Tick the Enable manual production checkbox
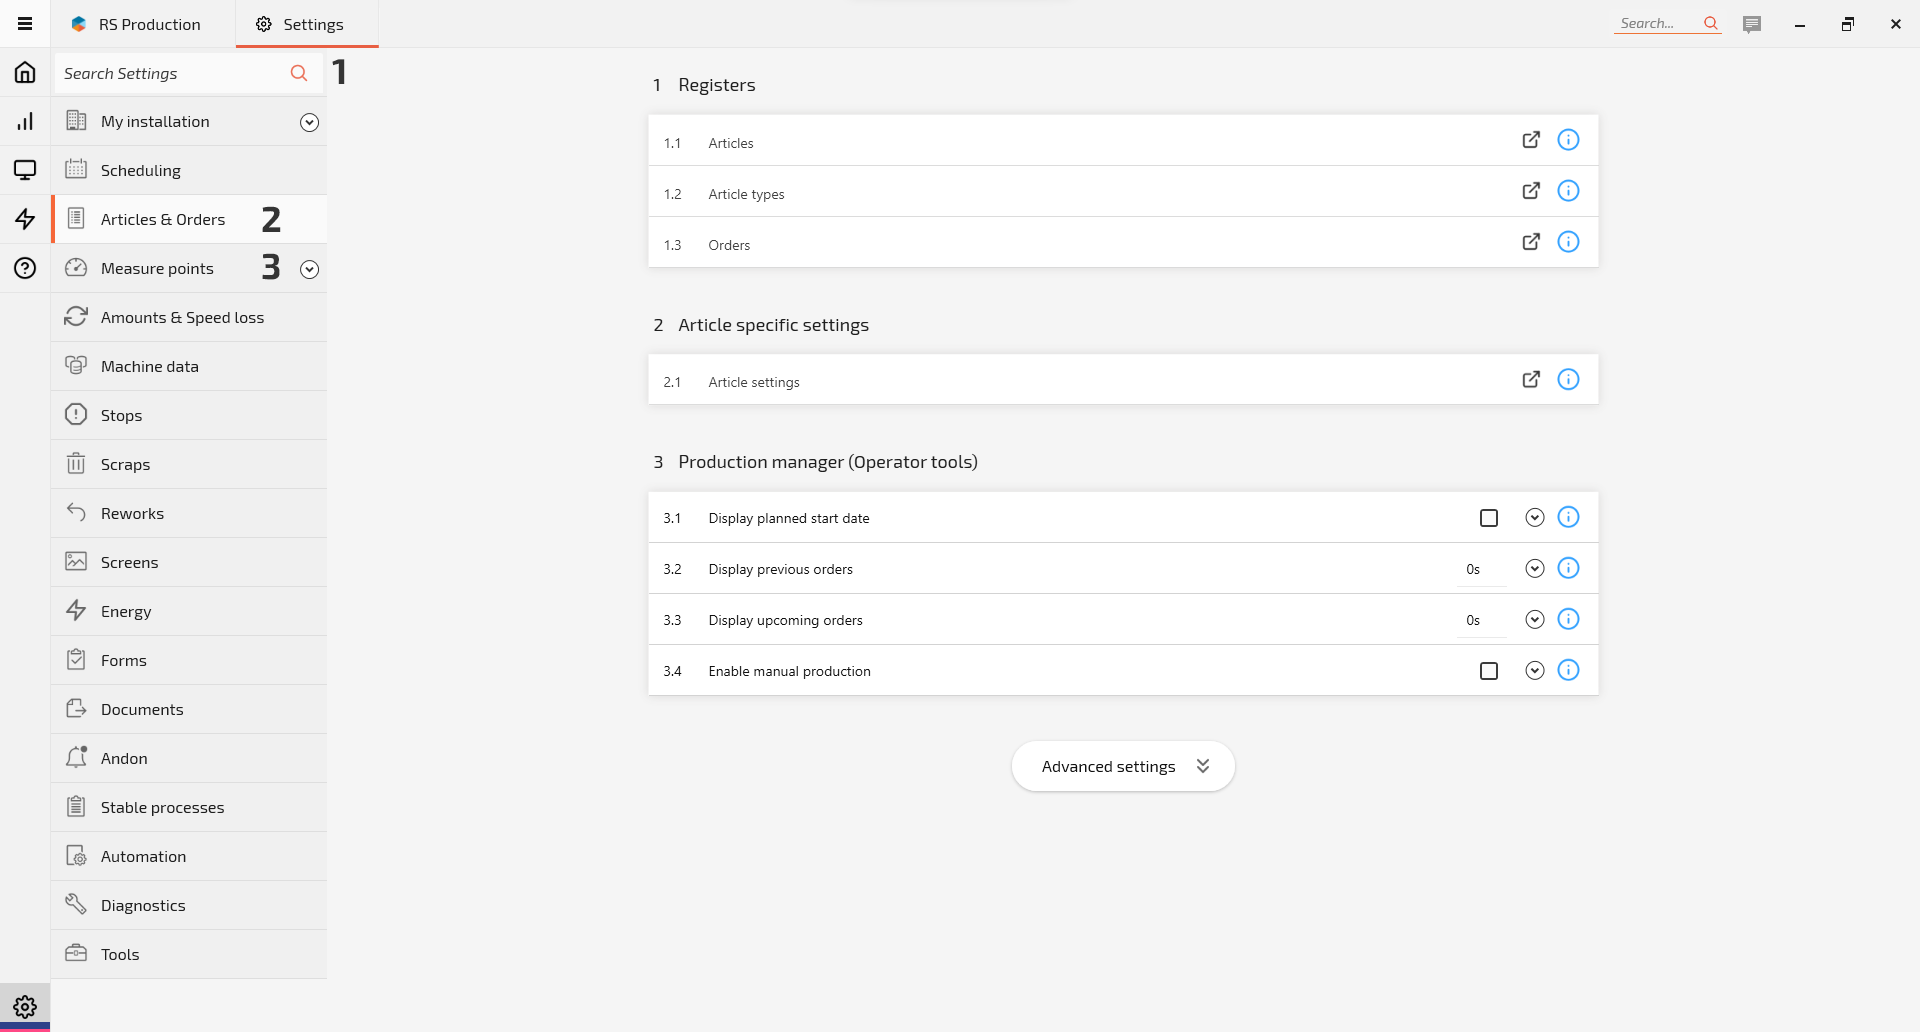The image size is (1920, 1032). click(x=1489, y=671)
